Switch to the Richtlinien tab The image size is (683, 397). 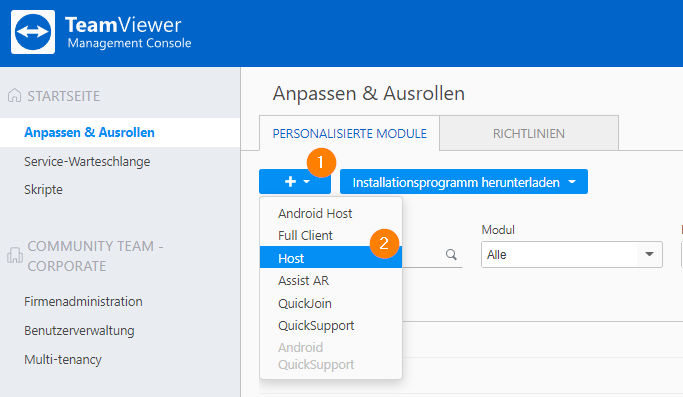point(529,133)
